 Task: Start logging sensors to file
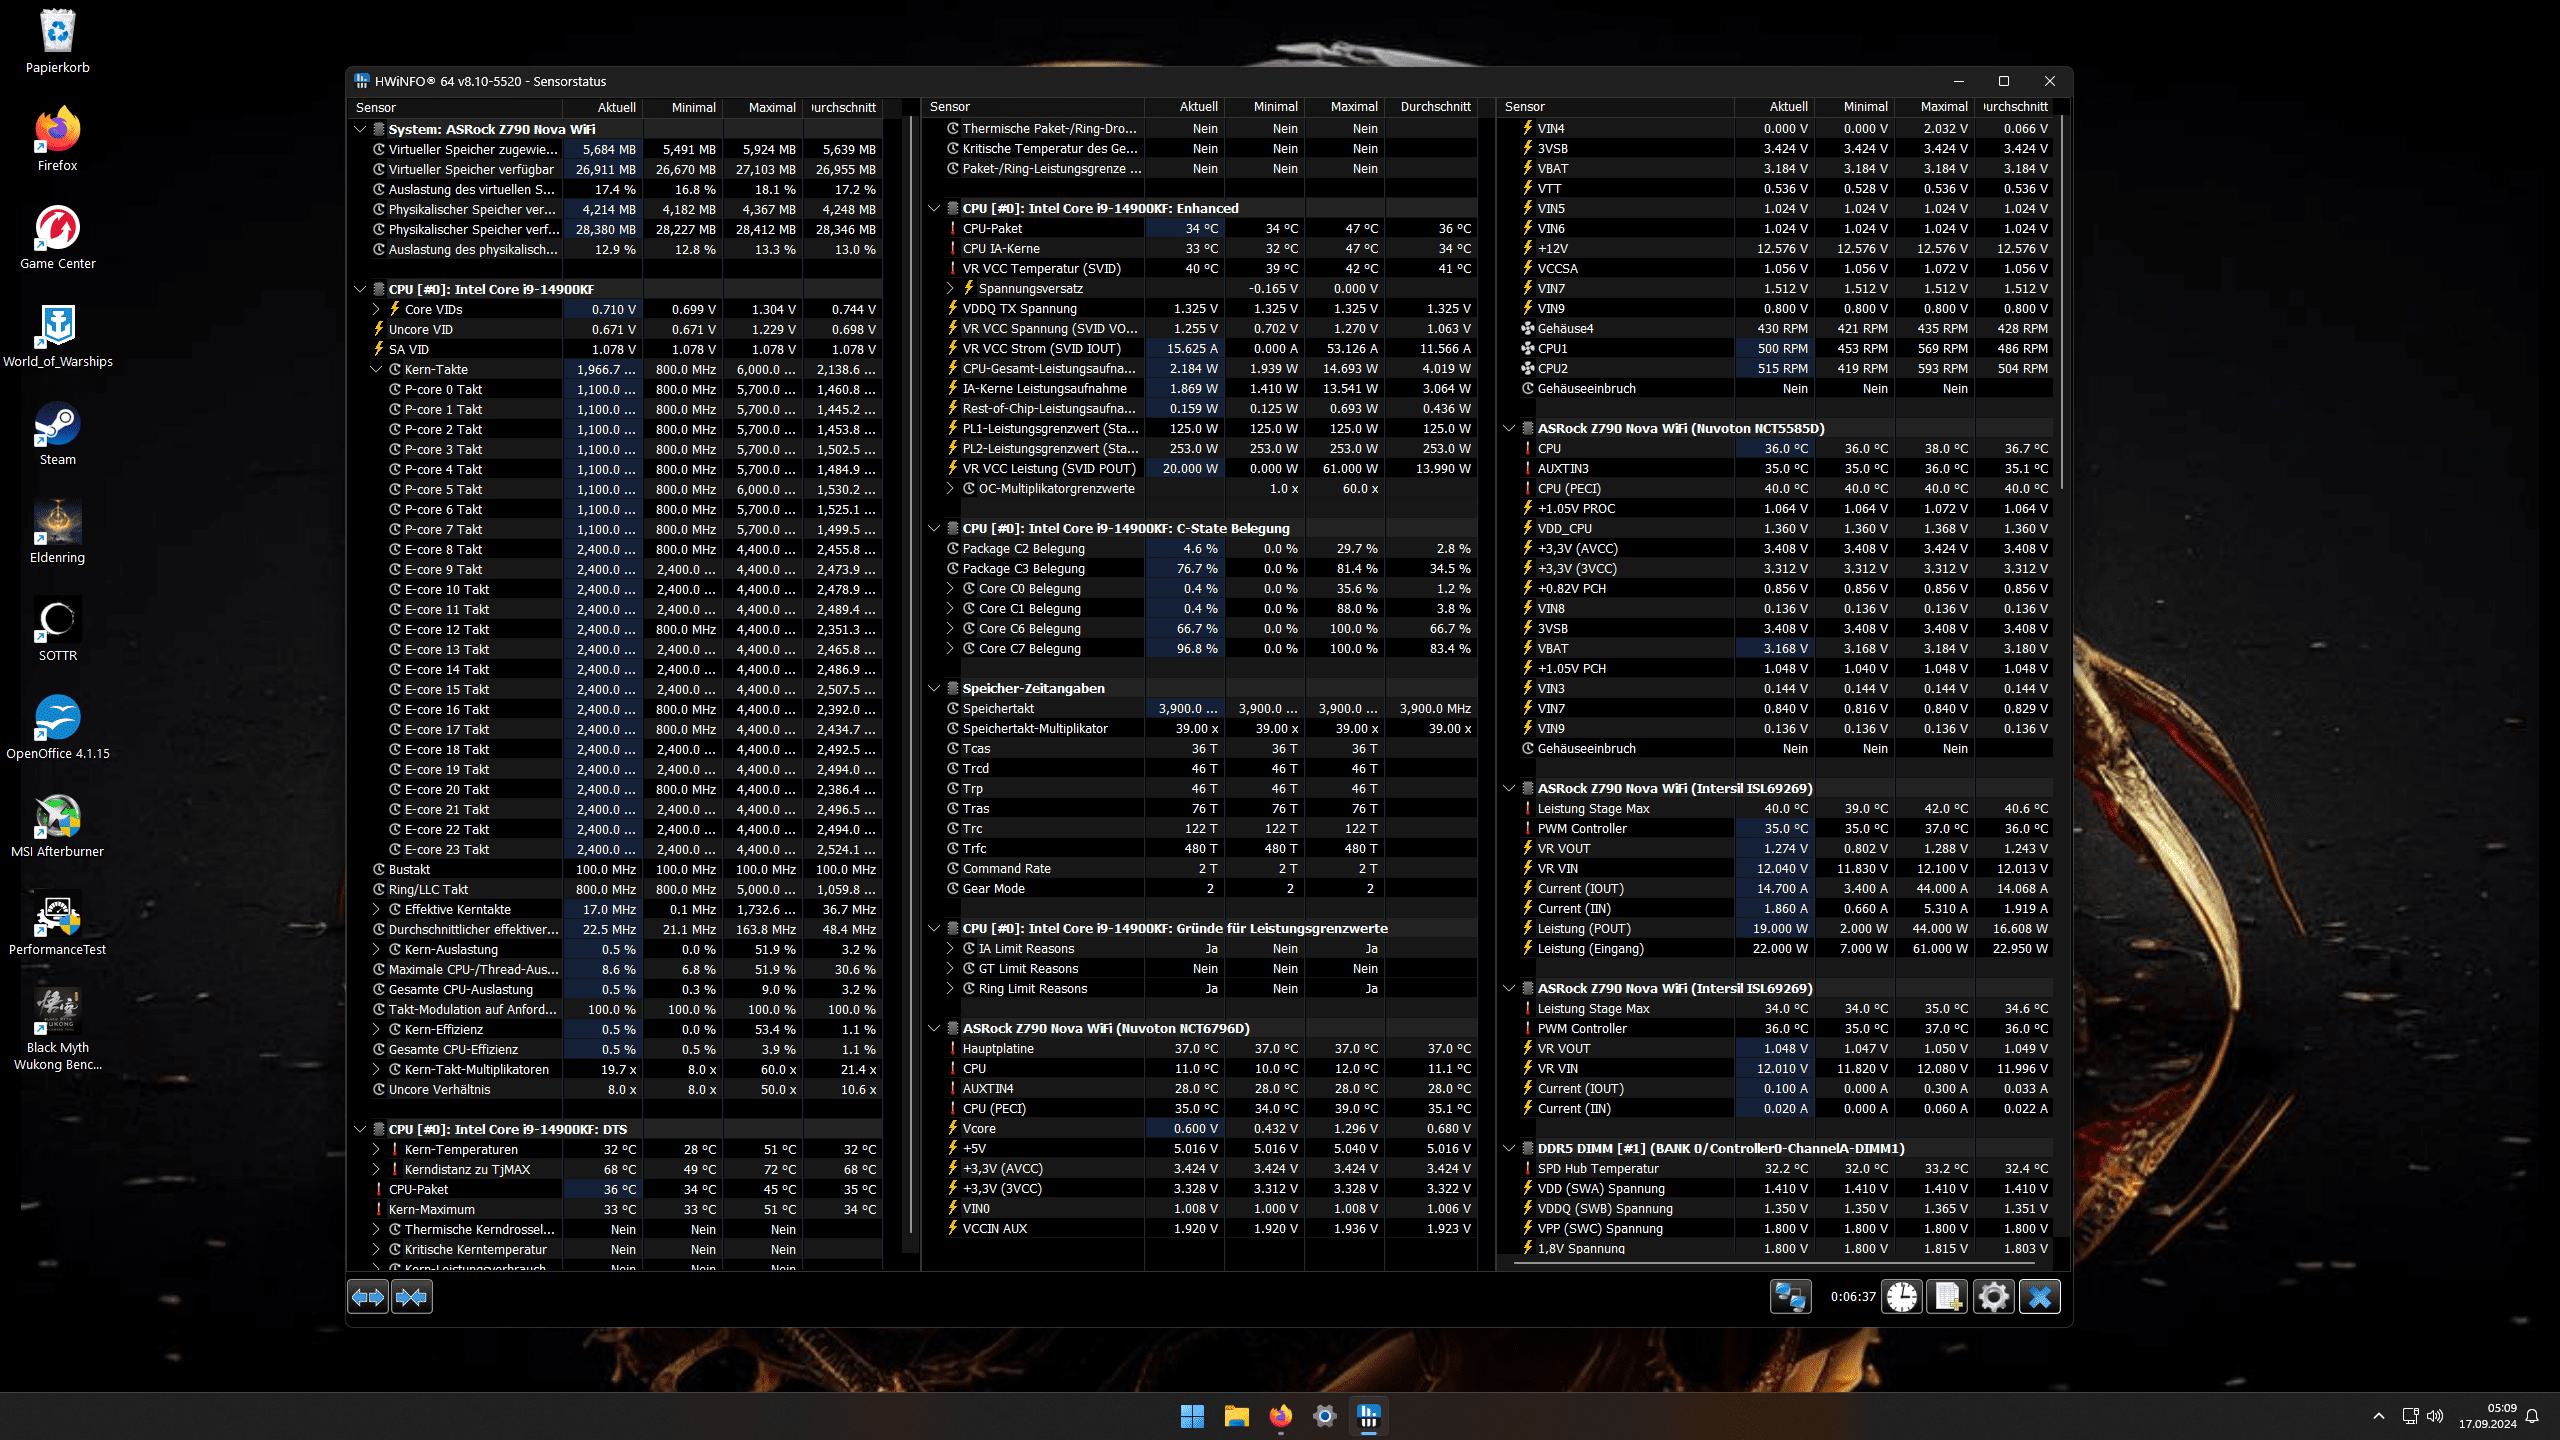point(1947,1297)
